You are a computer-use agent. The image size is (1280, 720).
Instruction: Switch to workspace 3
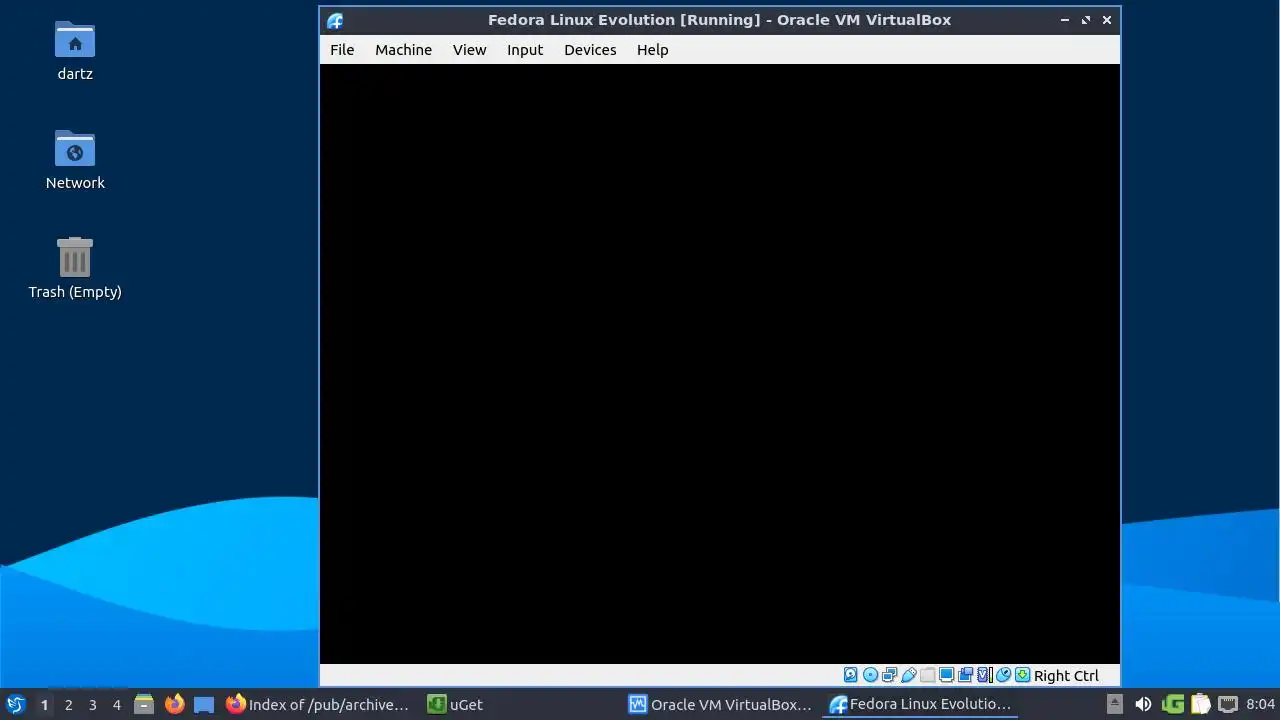[x=92, y=705]
